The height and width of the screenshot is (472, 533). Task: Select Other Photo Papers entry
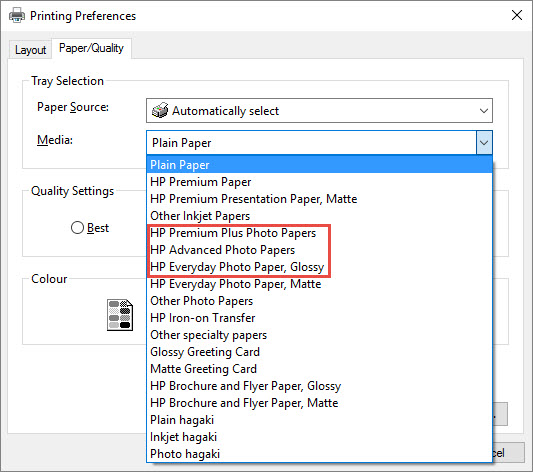319,301
